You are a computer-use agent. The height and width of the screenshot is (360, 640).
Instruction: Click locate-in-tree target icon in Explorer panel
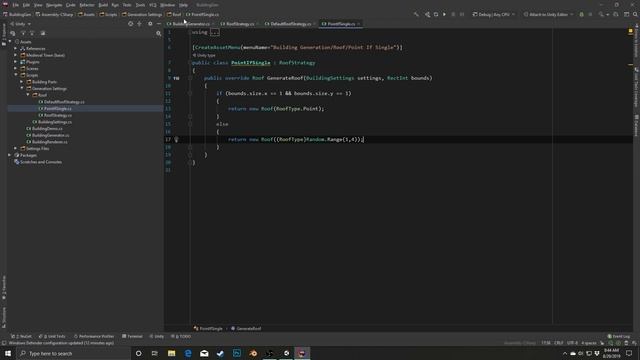[x=131, y=24]
